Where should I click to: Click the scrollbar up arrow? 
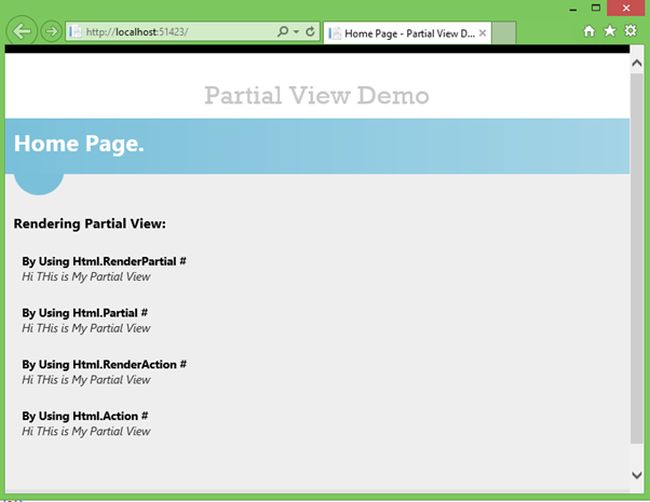click(x=637, y=63)
